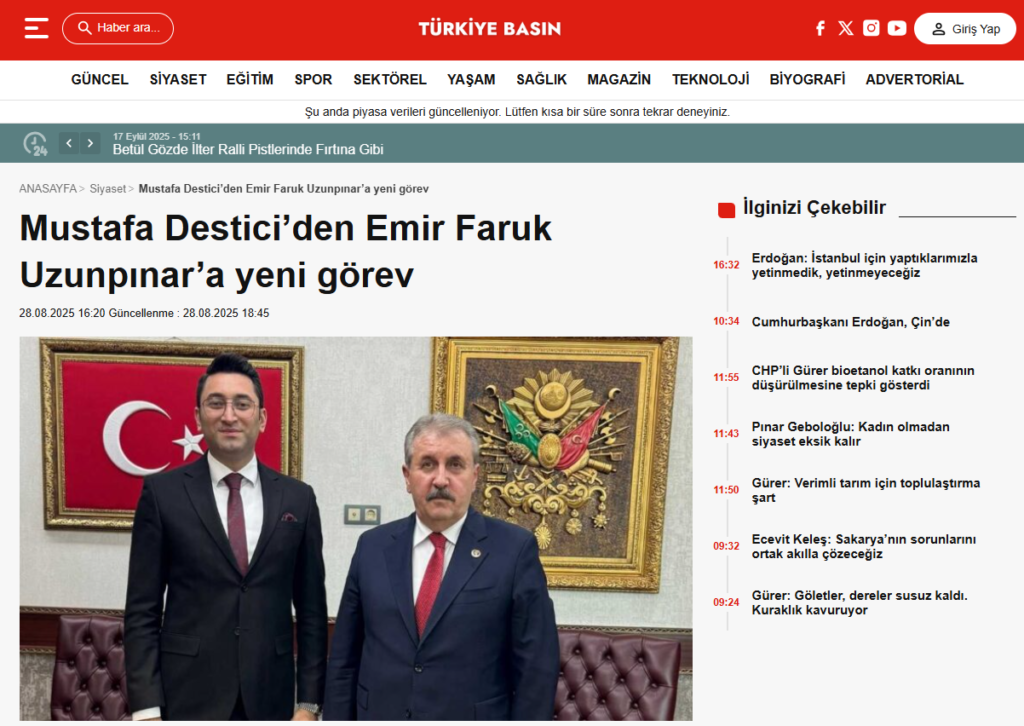The width and height of the screenshot is (1024, 726).
Task: Open the YouTube social icon
Action: [897, 28]
